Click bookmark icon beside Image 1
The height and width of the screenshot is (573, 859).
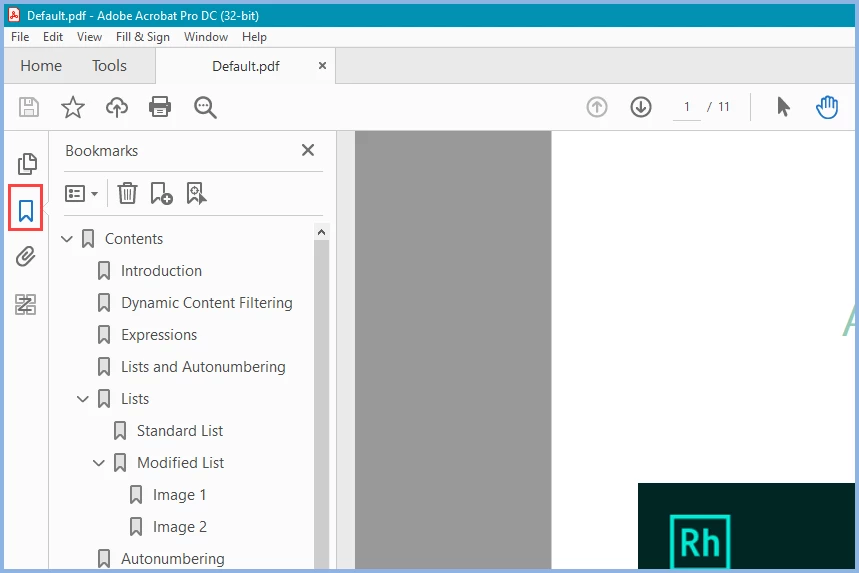[x=136, y=495]
